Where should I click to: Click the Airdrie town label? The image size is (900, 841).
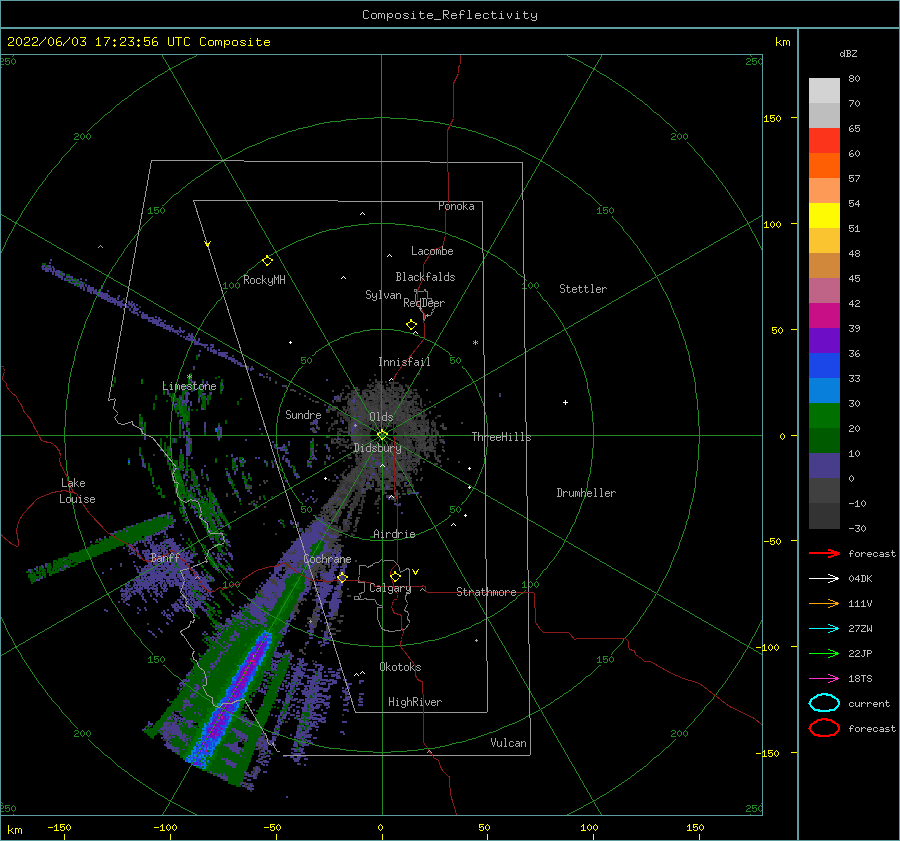(x=394, y=534)
